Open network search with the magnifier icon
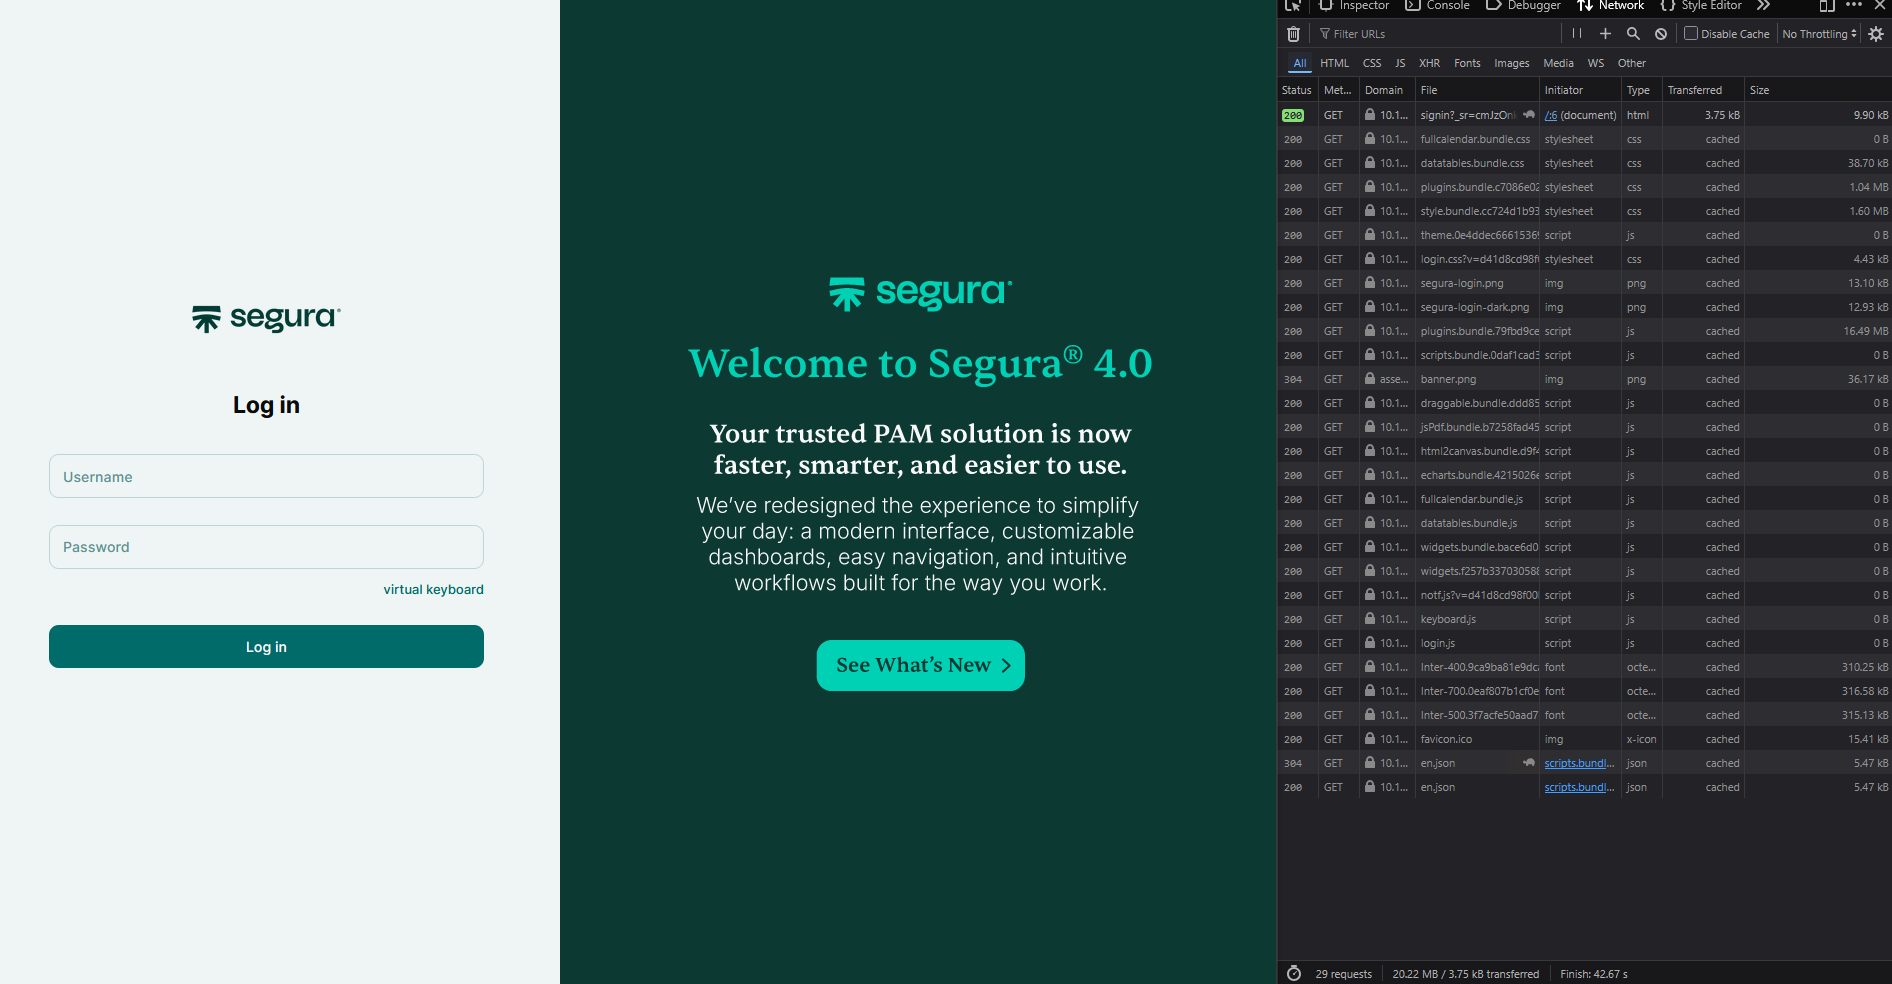This screenshot has height=984, width=1892. coord(1633,34)
